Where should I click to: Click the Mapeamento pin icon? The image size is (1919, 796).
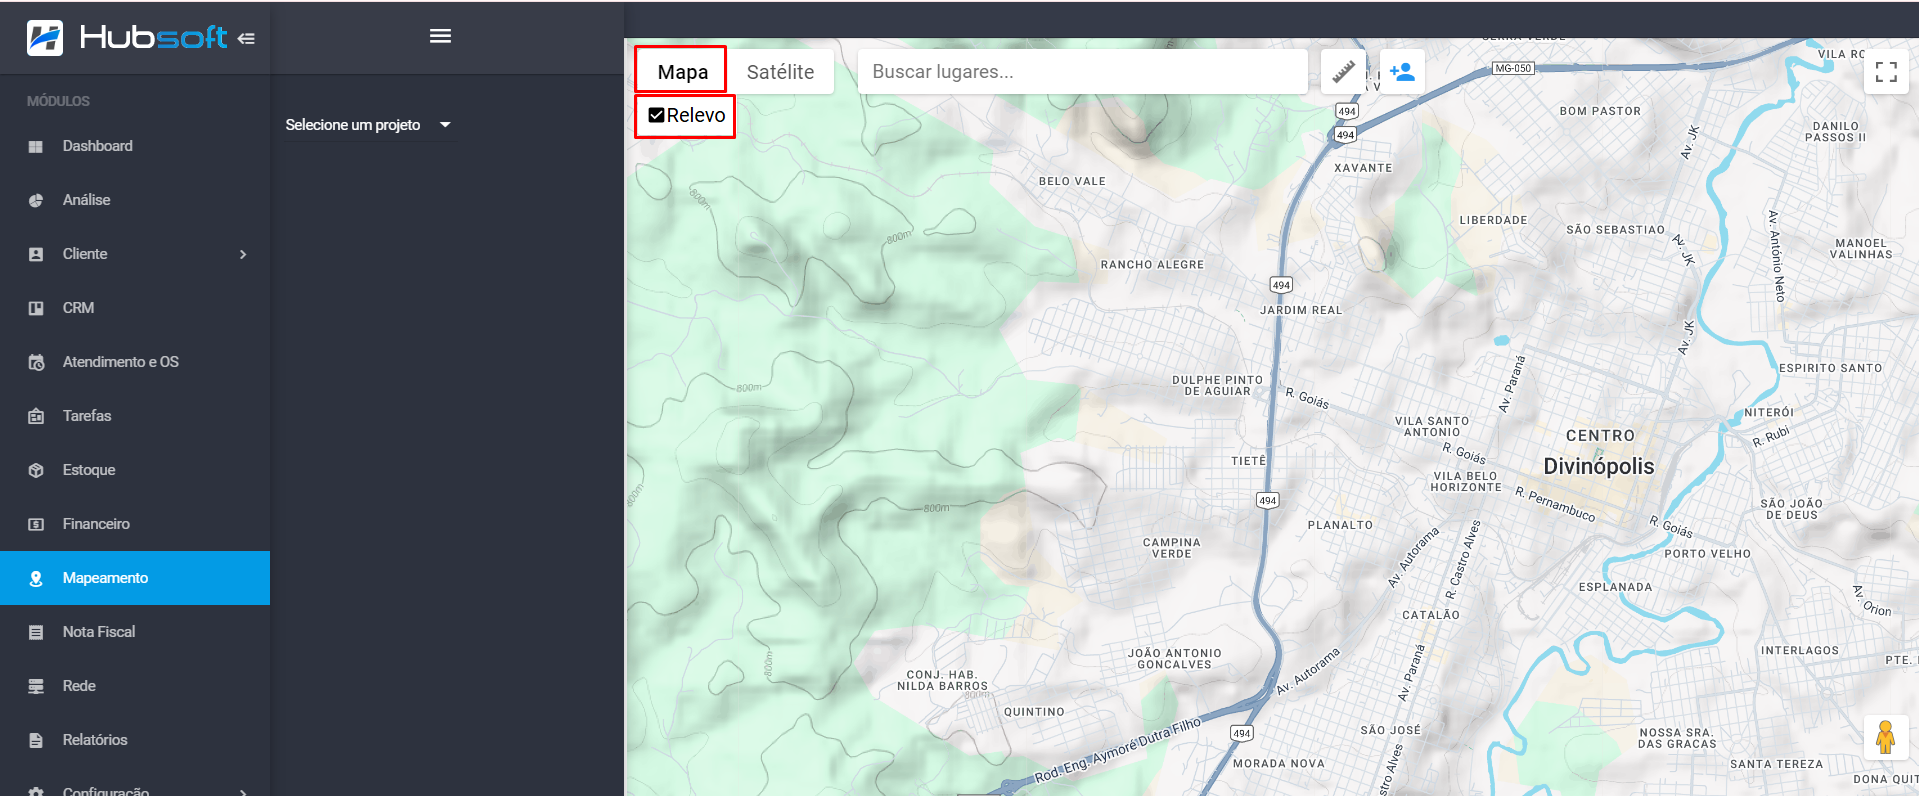click(36, 578)
